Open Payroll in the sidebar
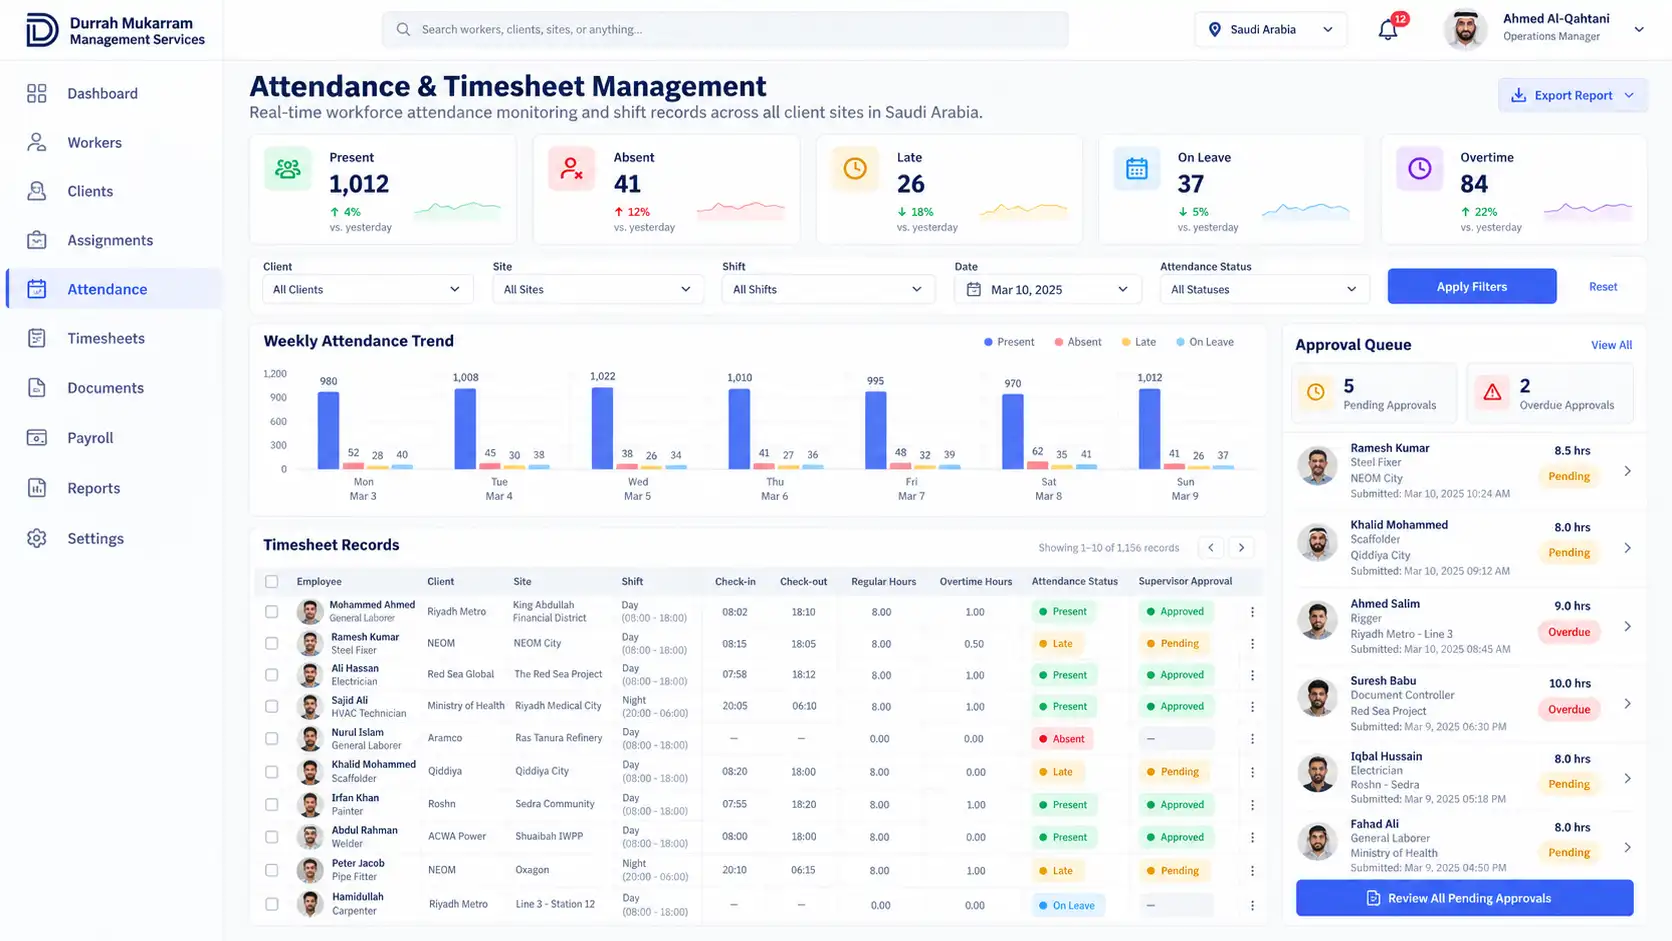Screen dimensions: 1672x941 (113, 438)
